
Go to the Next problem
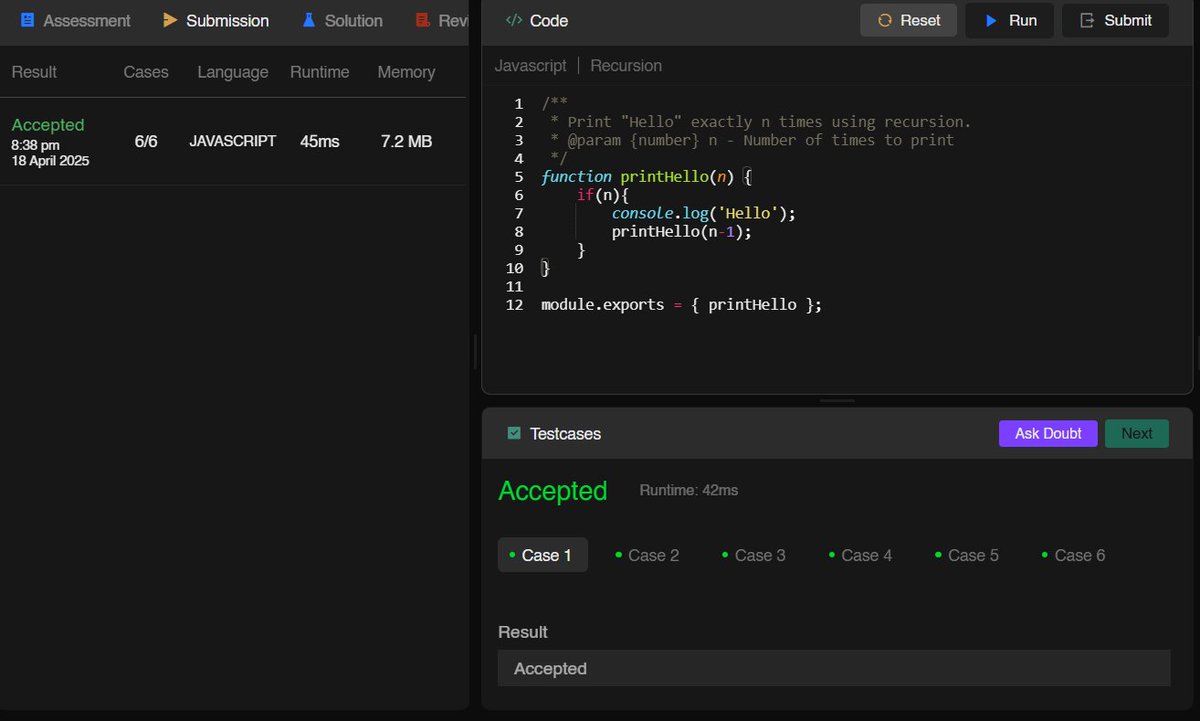1137,433
